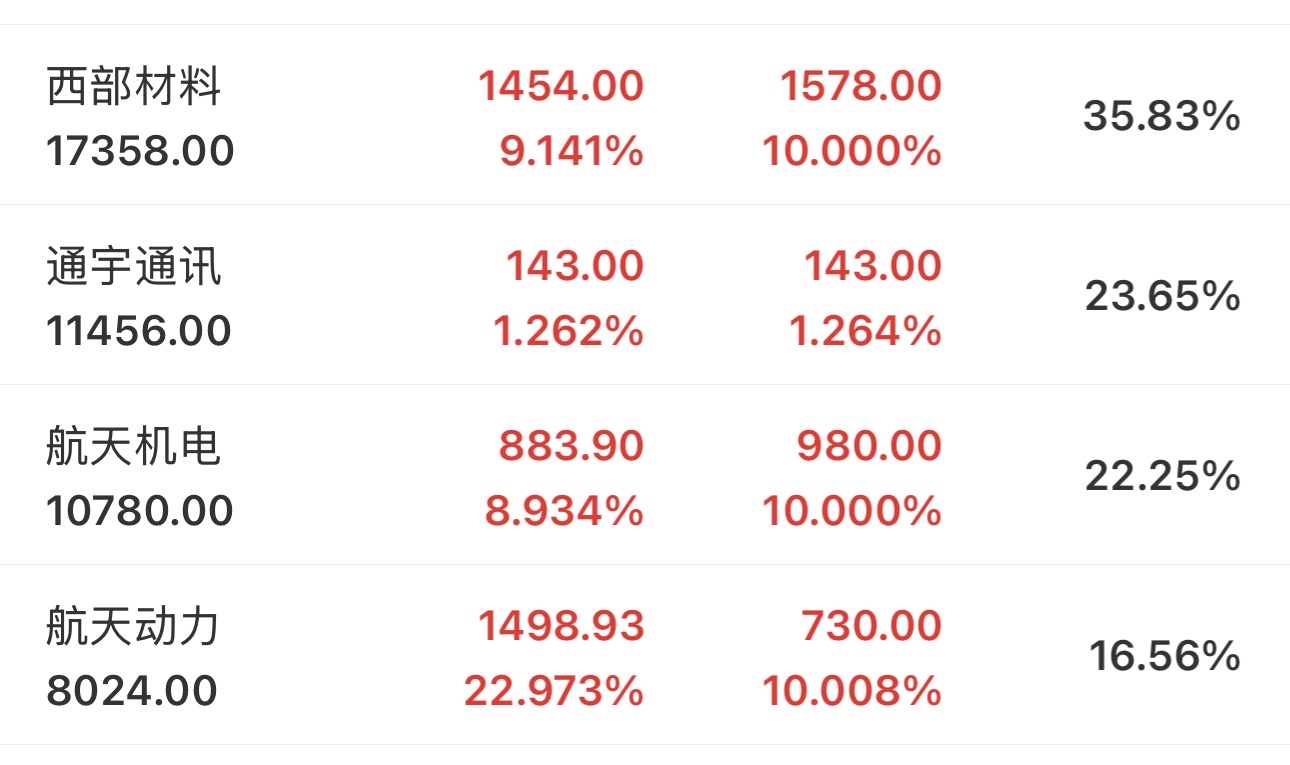
Task: Click the 23.65% position ratio
Action: (x=1162, y=296)
